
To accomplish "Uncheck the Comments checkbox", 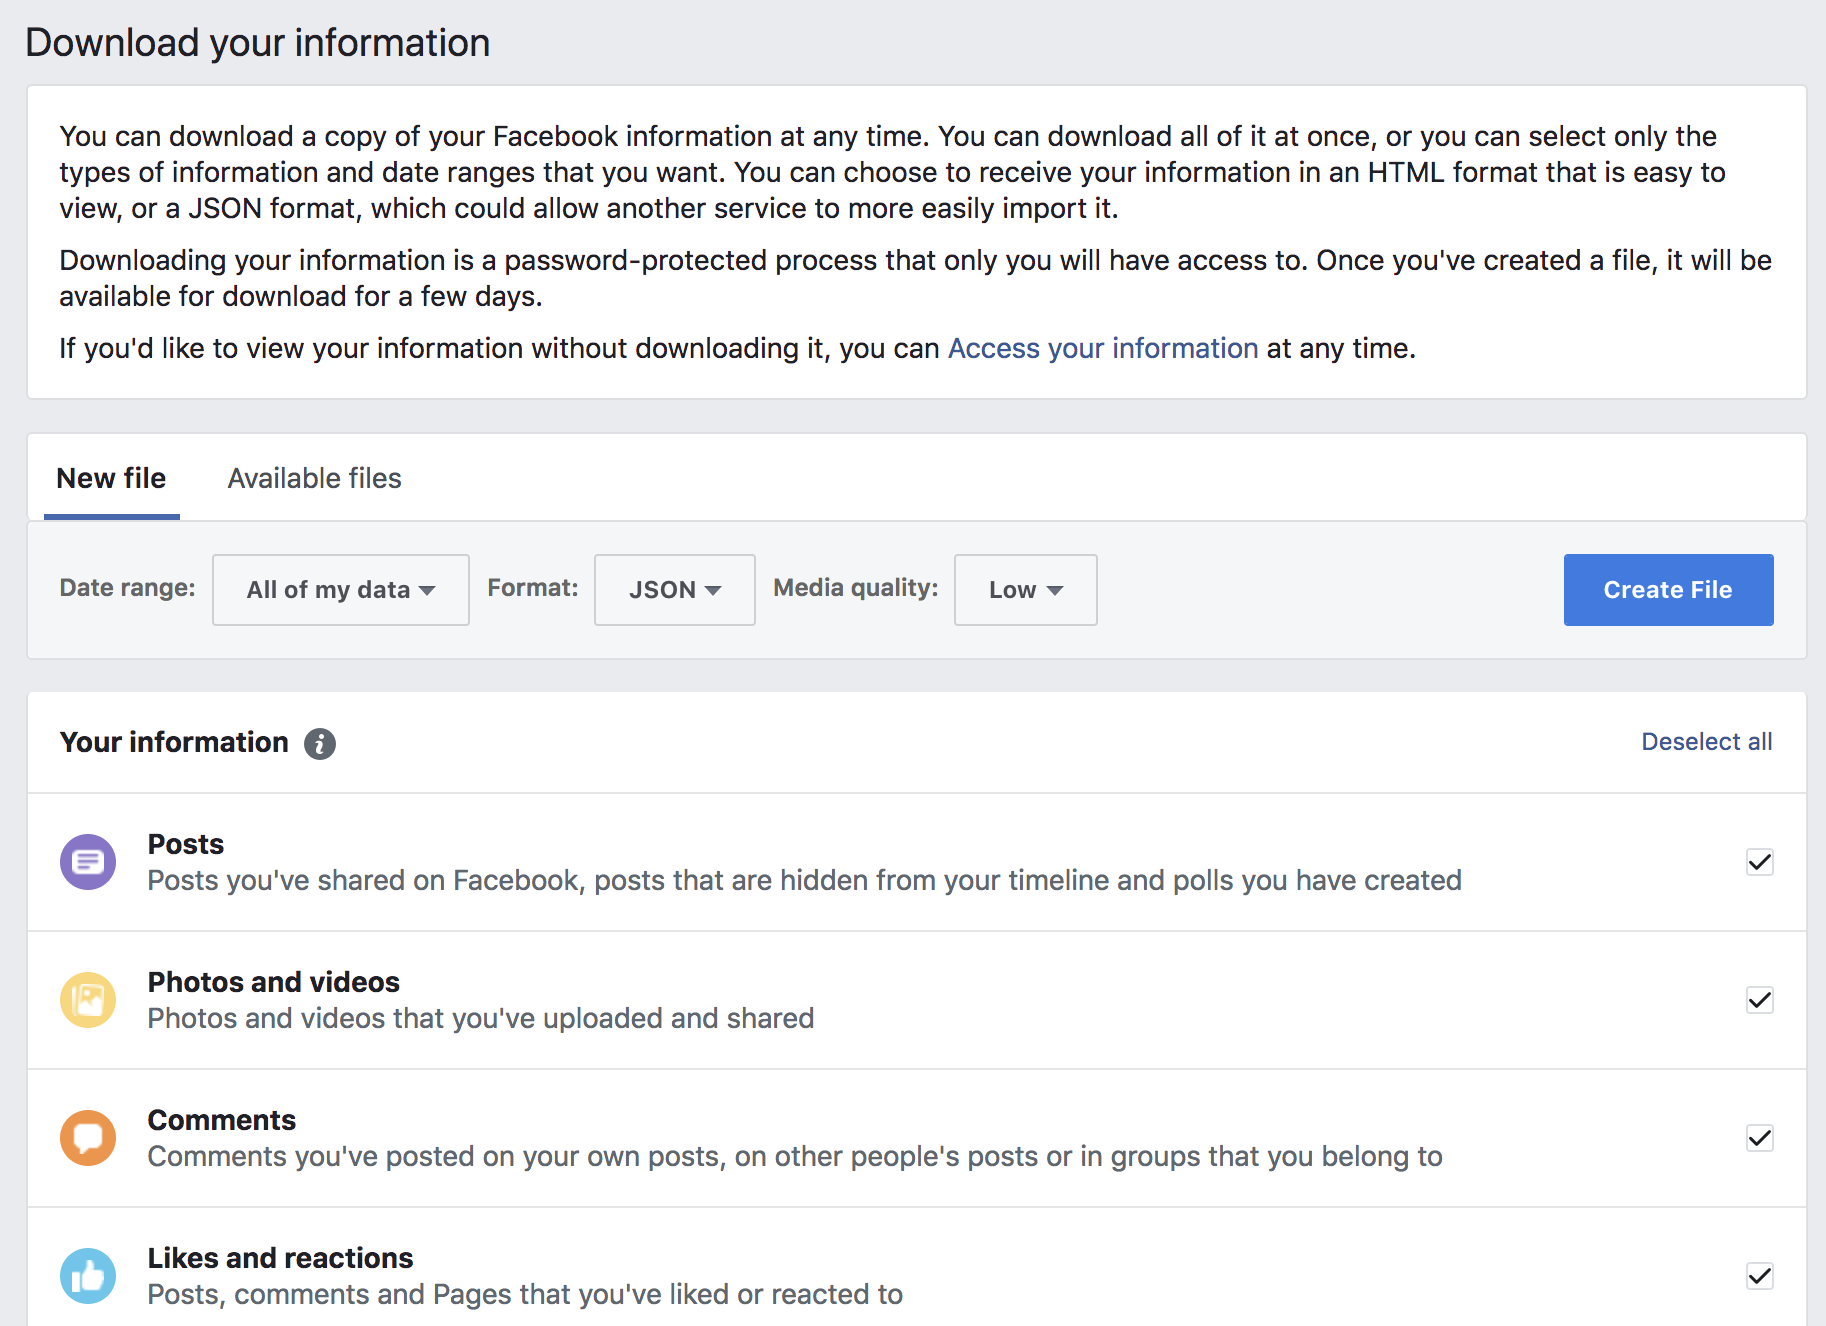I will (1760, 1138).
